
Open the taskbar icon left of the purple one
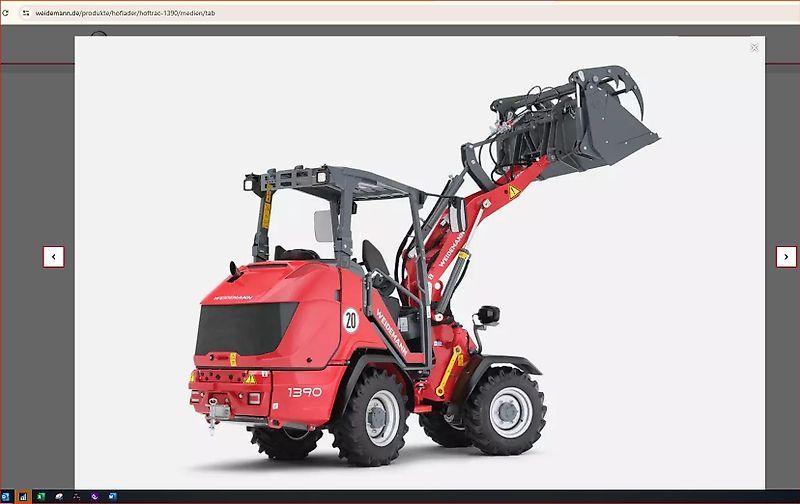(x=76, y=496)
